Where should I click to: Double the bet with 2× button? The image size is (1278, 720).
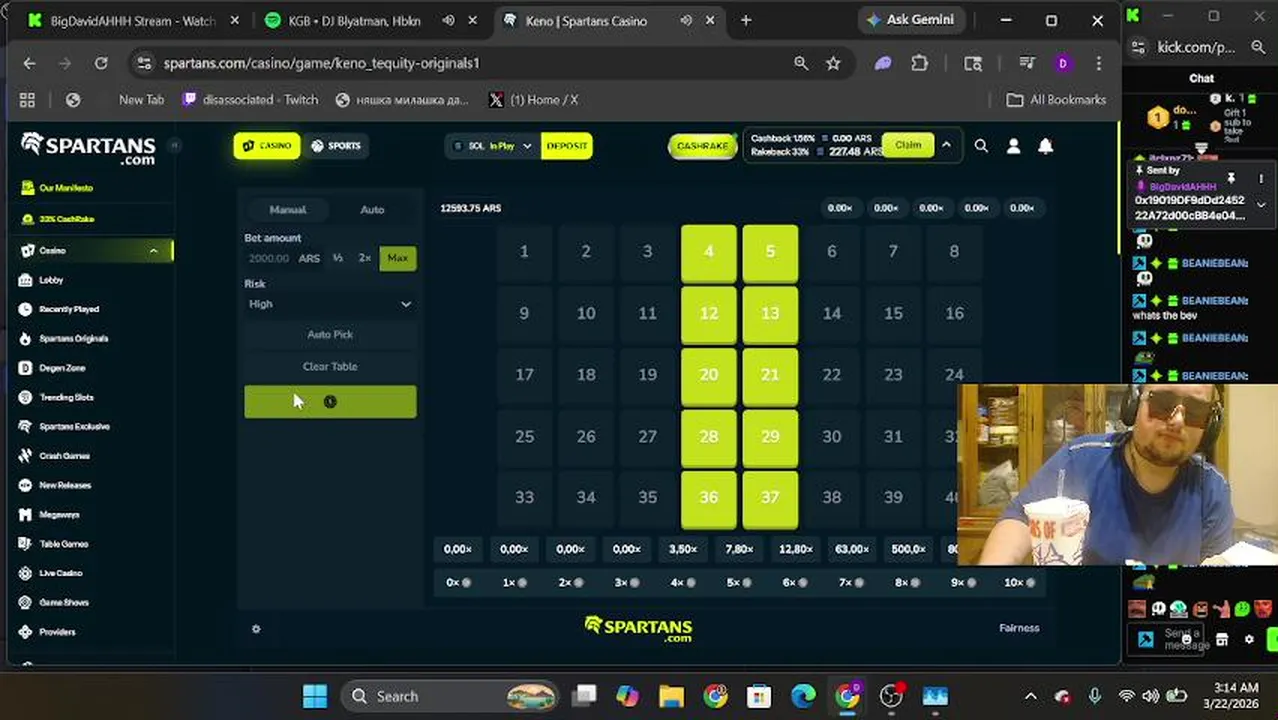click(x=365, y=258)
